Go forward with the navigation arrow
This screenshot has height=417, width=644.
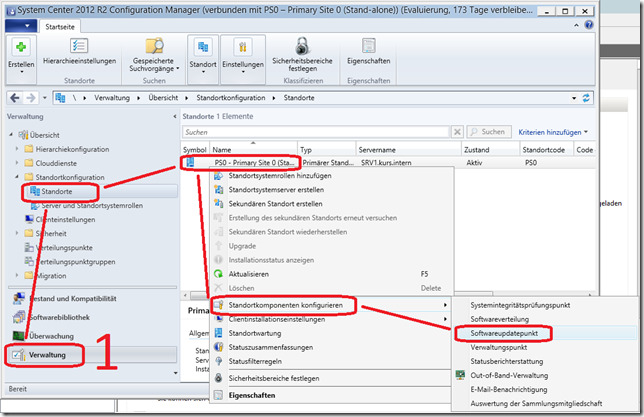pyautogui.click(x=31, y=98)
